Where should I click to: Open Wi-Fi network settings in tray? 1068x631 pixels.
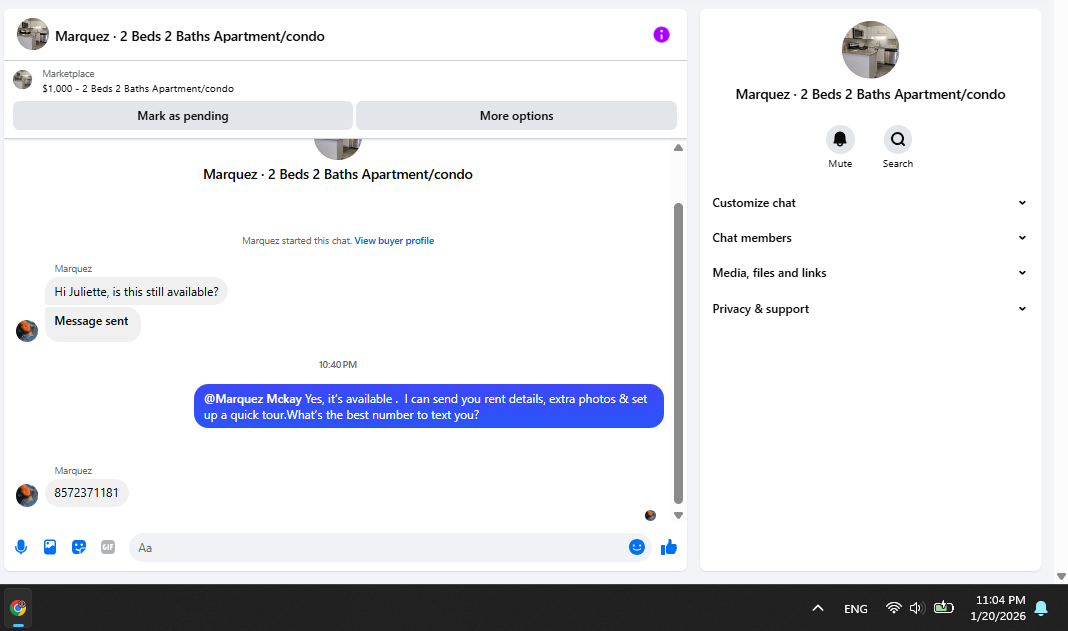(x=894, y=608)
